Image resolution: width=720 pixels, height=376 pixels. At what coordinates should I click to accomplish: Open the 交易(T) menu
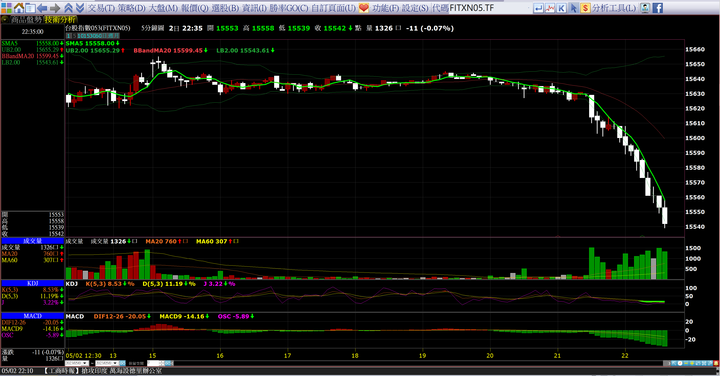tap(101, 8)
